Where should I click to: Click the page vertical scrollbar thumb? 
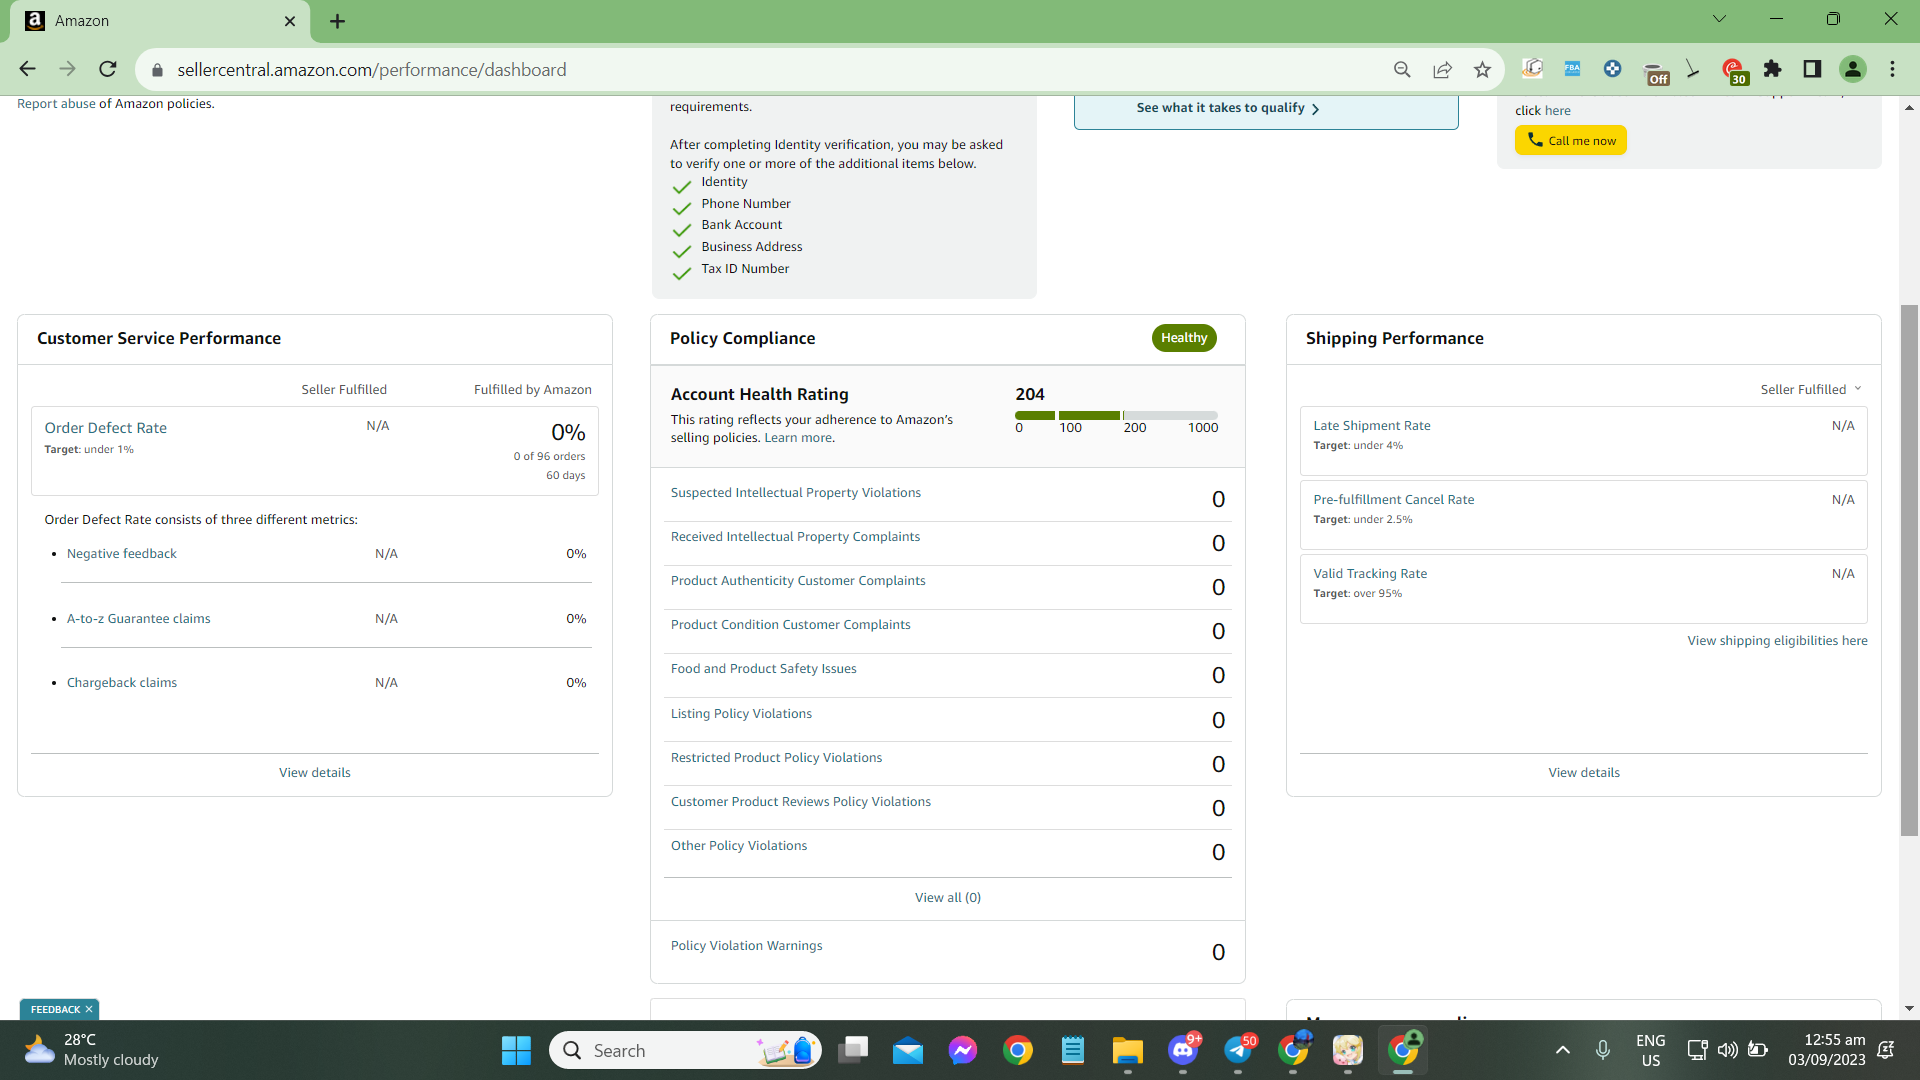(x=1909, y=570)
